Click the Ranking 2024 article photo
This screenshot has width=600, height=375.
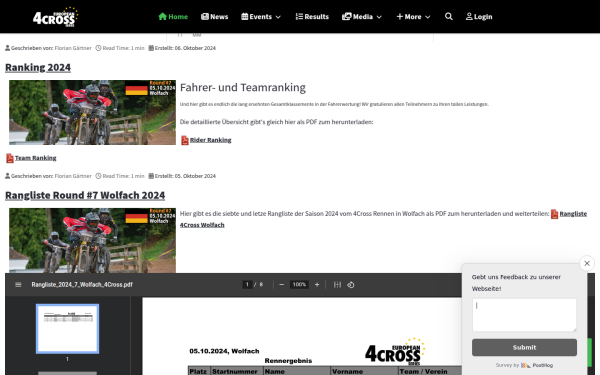click(x=92, y=112)
